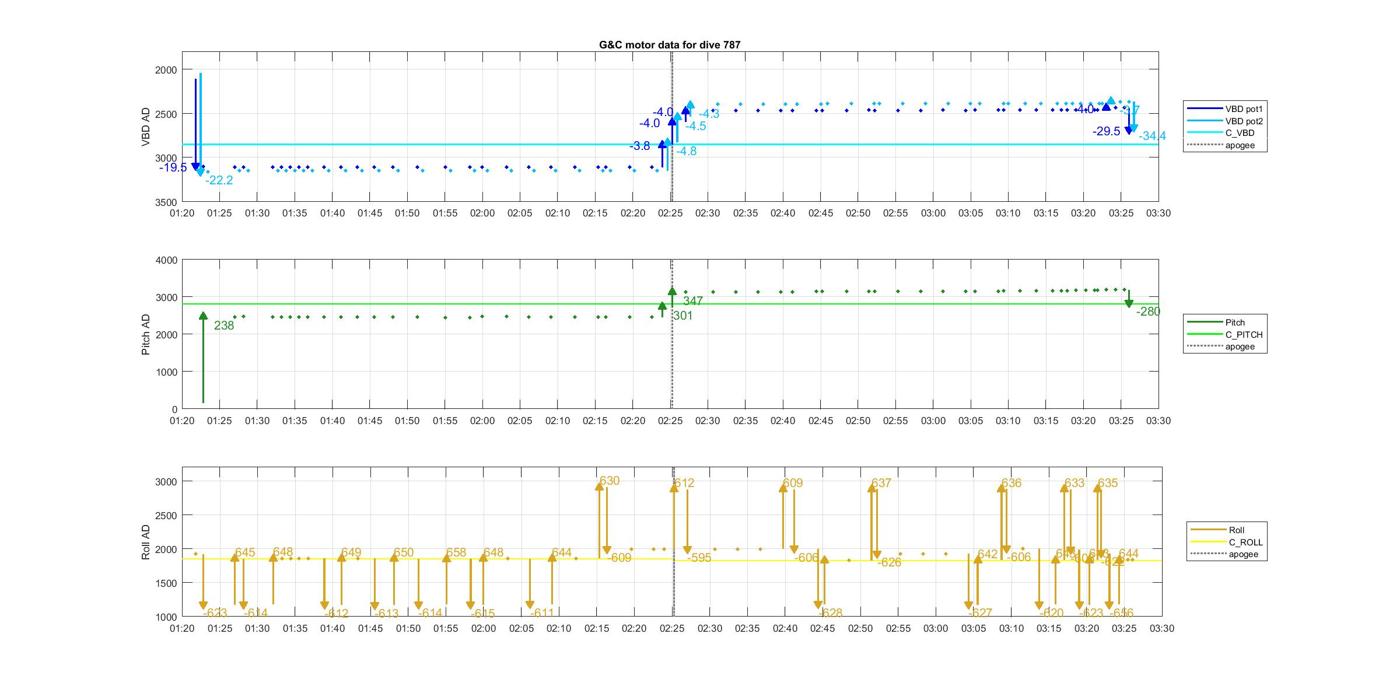The height and width of the screenshot is (693, 1400).
Task: Click the '633' roll data label
Action: click(x=1075, y=483)
